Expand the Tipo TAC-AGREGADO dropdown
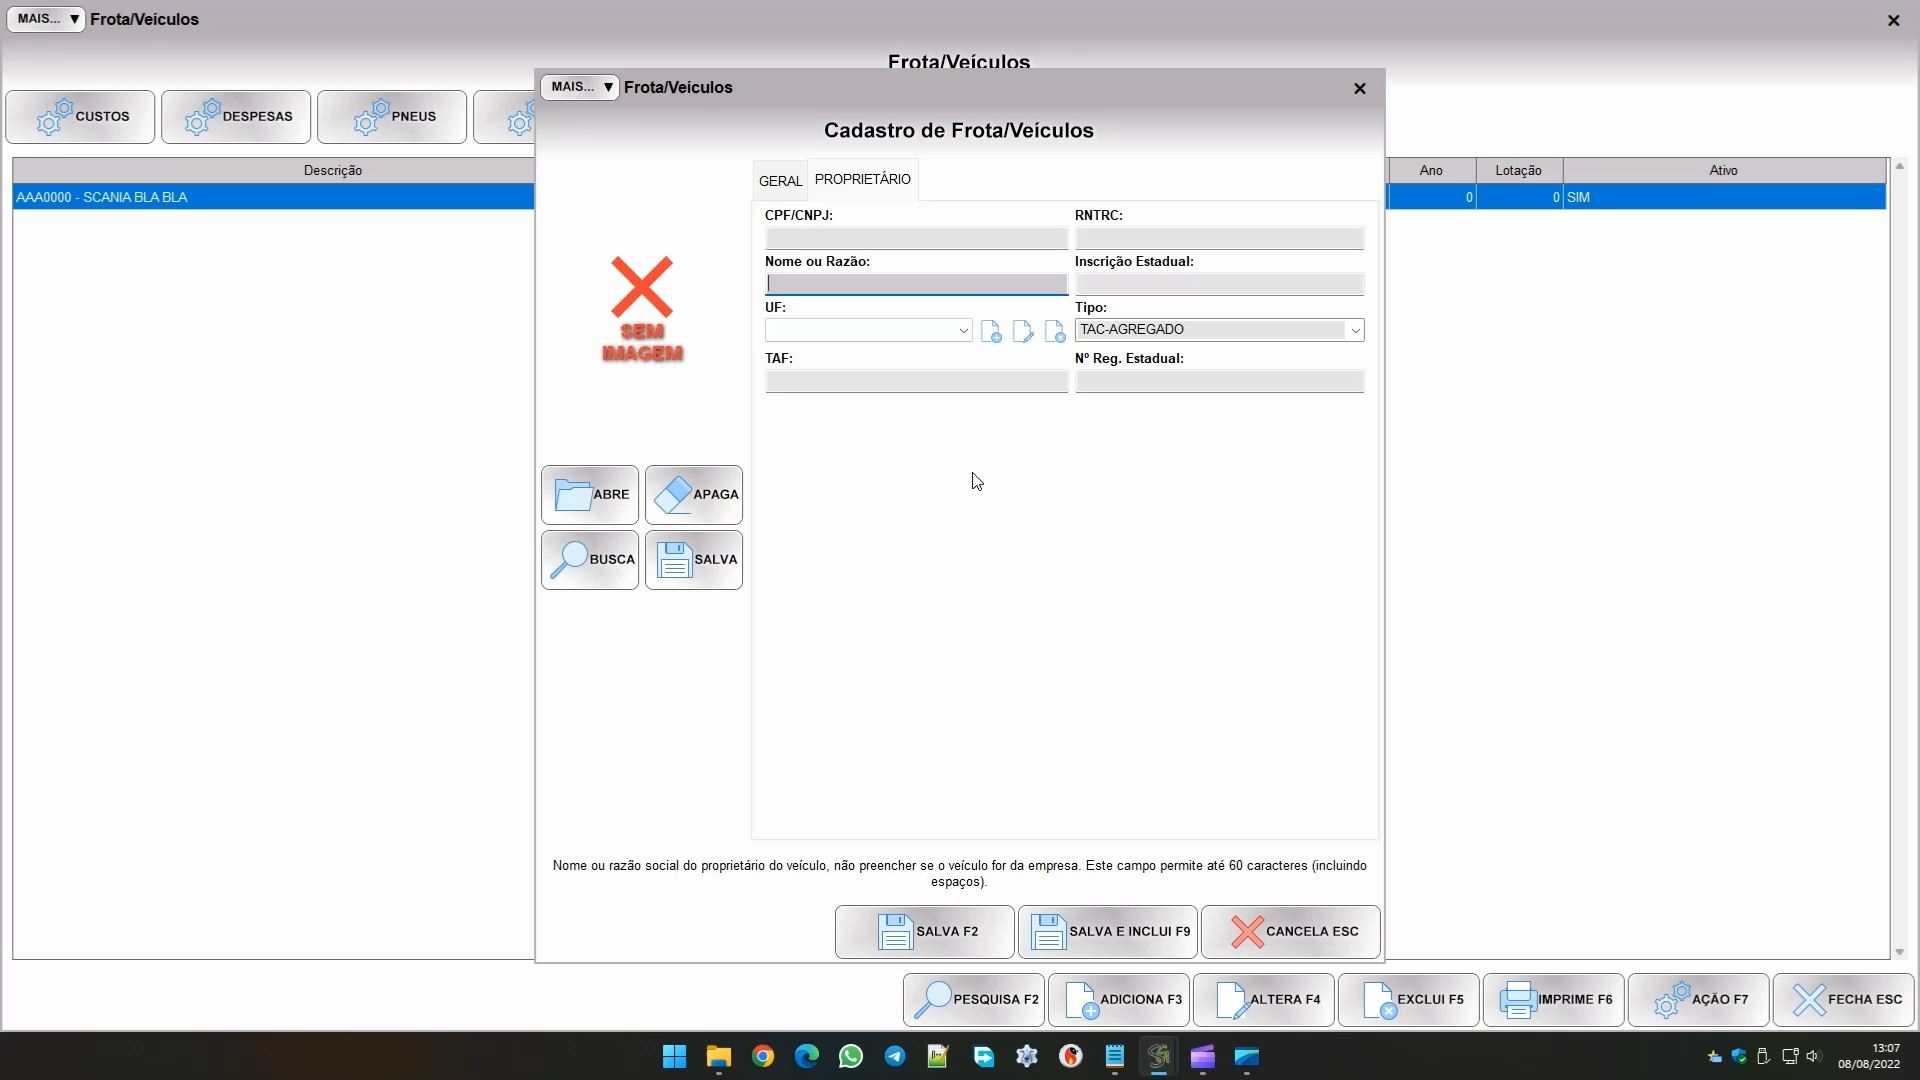 (1354, 331)
